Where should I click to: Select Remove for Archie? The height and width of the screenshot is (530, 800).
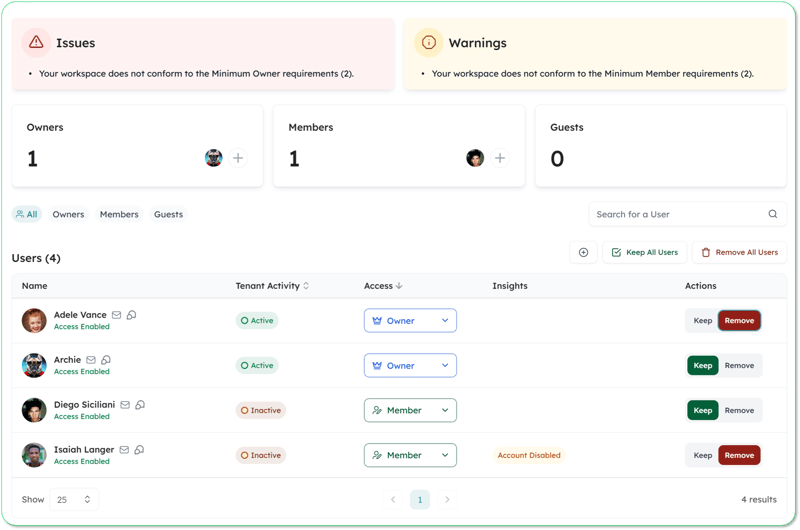coord(739,365)
